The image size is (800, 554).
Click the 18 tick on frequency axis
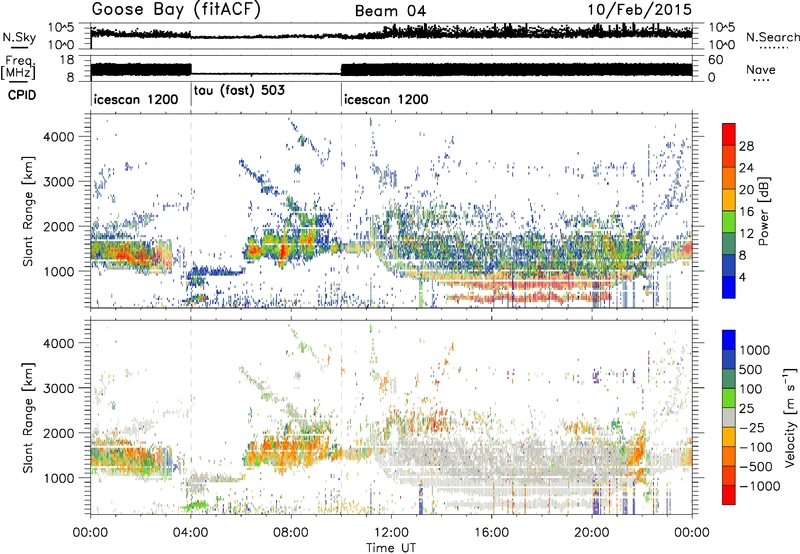tap(67, 60)
